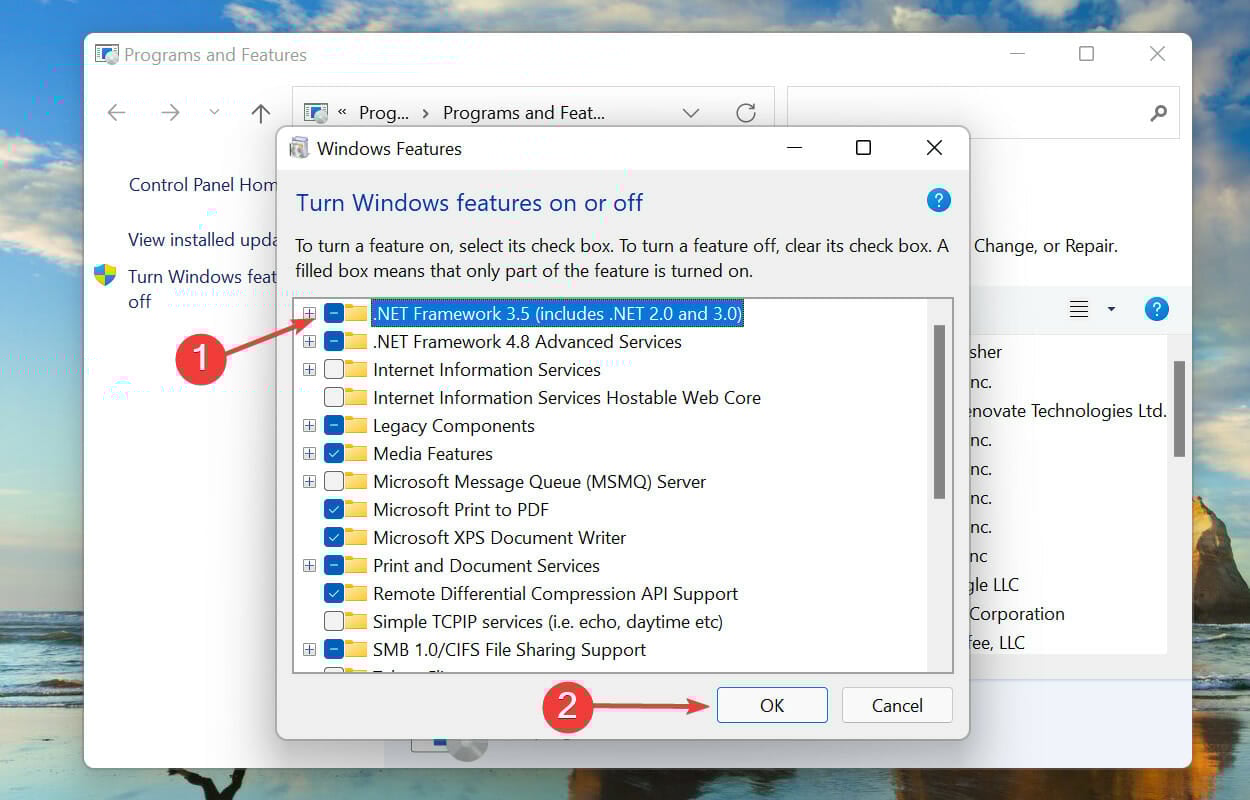Viewport: 1250px width, 800px height.
Task: Go up one level with the up arrow
Action: [261, 113]
